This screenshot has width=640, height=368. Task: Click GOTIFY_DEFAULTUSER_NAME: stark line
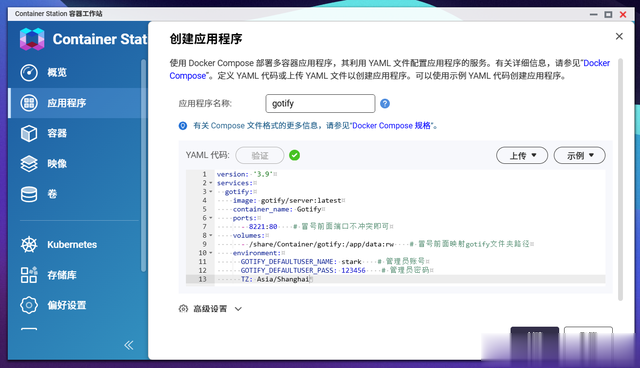pos(301,262)
